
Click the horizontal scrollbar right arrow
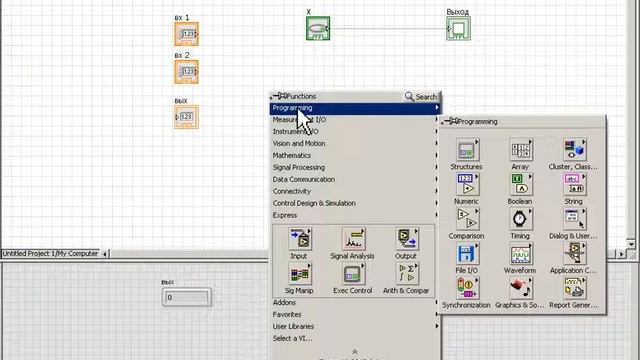point(621,254)
